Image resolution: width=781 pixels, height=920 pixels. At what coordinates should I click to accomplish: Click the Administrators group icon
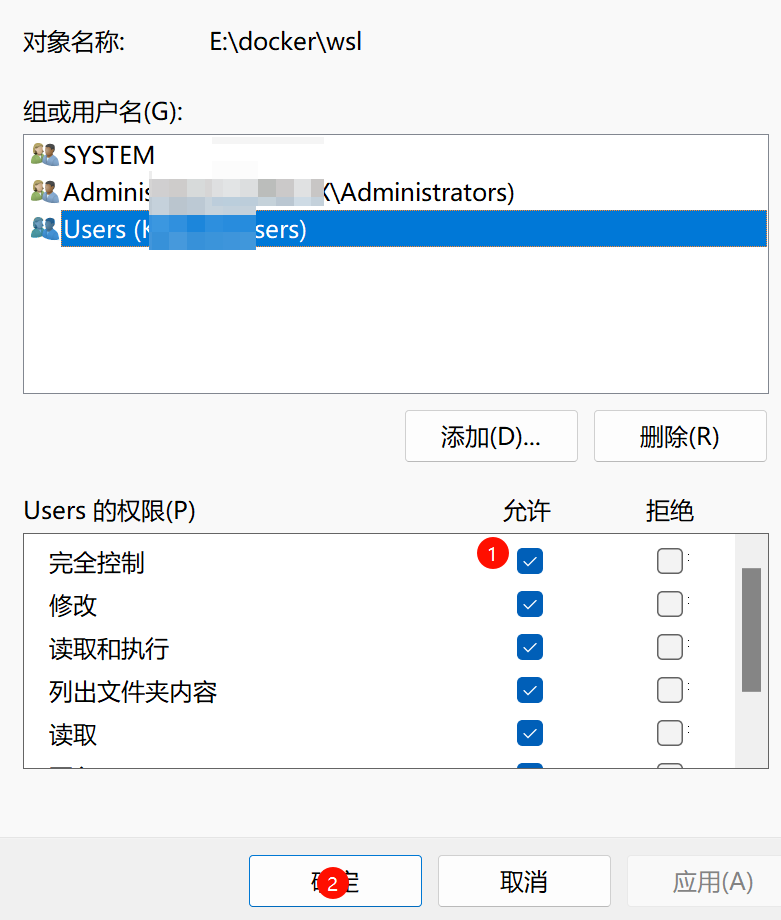45,192
